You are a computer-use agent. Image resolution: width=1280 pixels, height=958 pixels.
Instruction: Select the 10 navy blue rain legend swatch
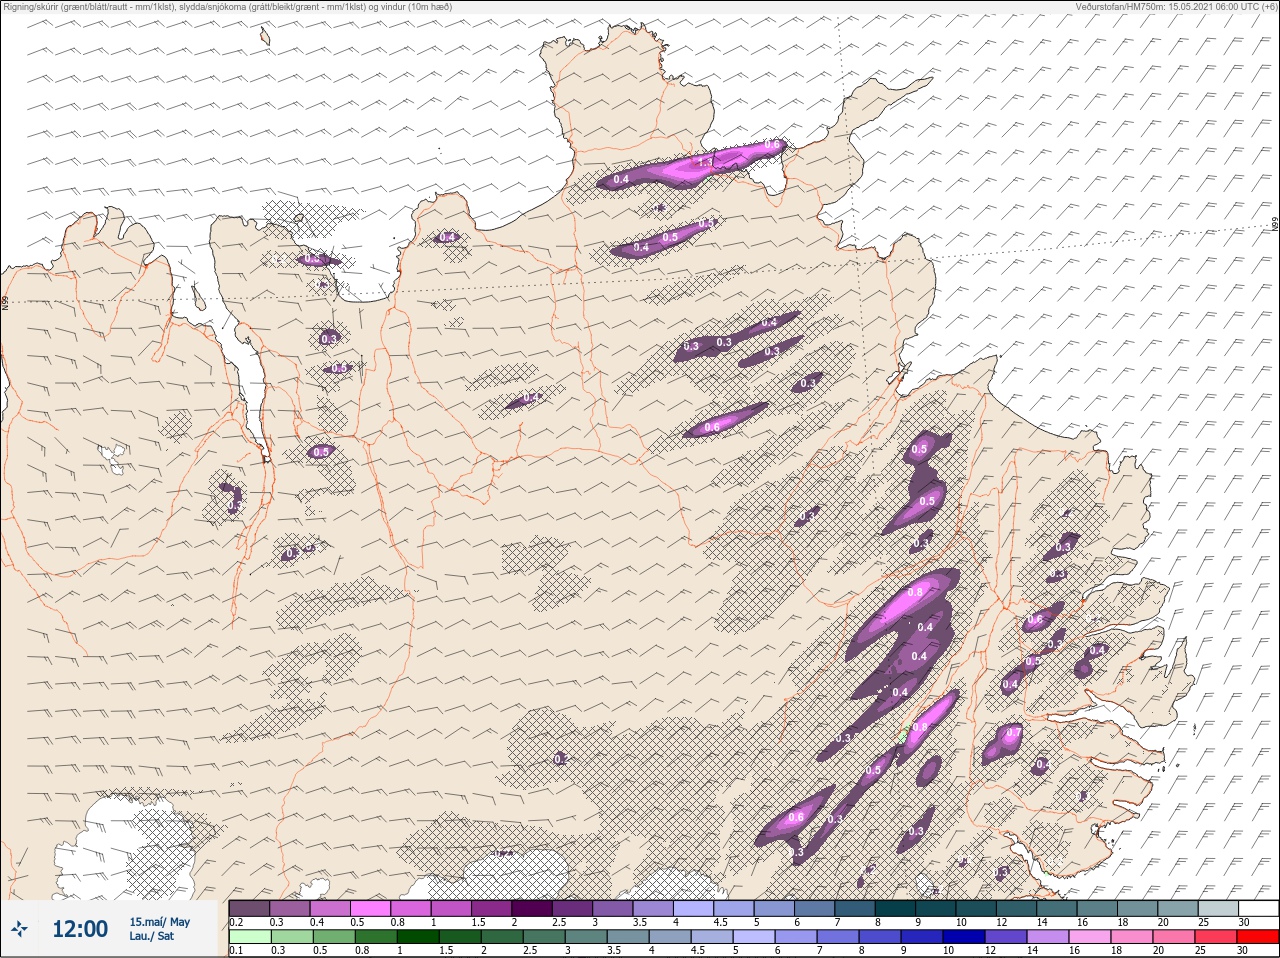(962, 937)
